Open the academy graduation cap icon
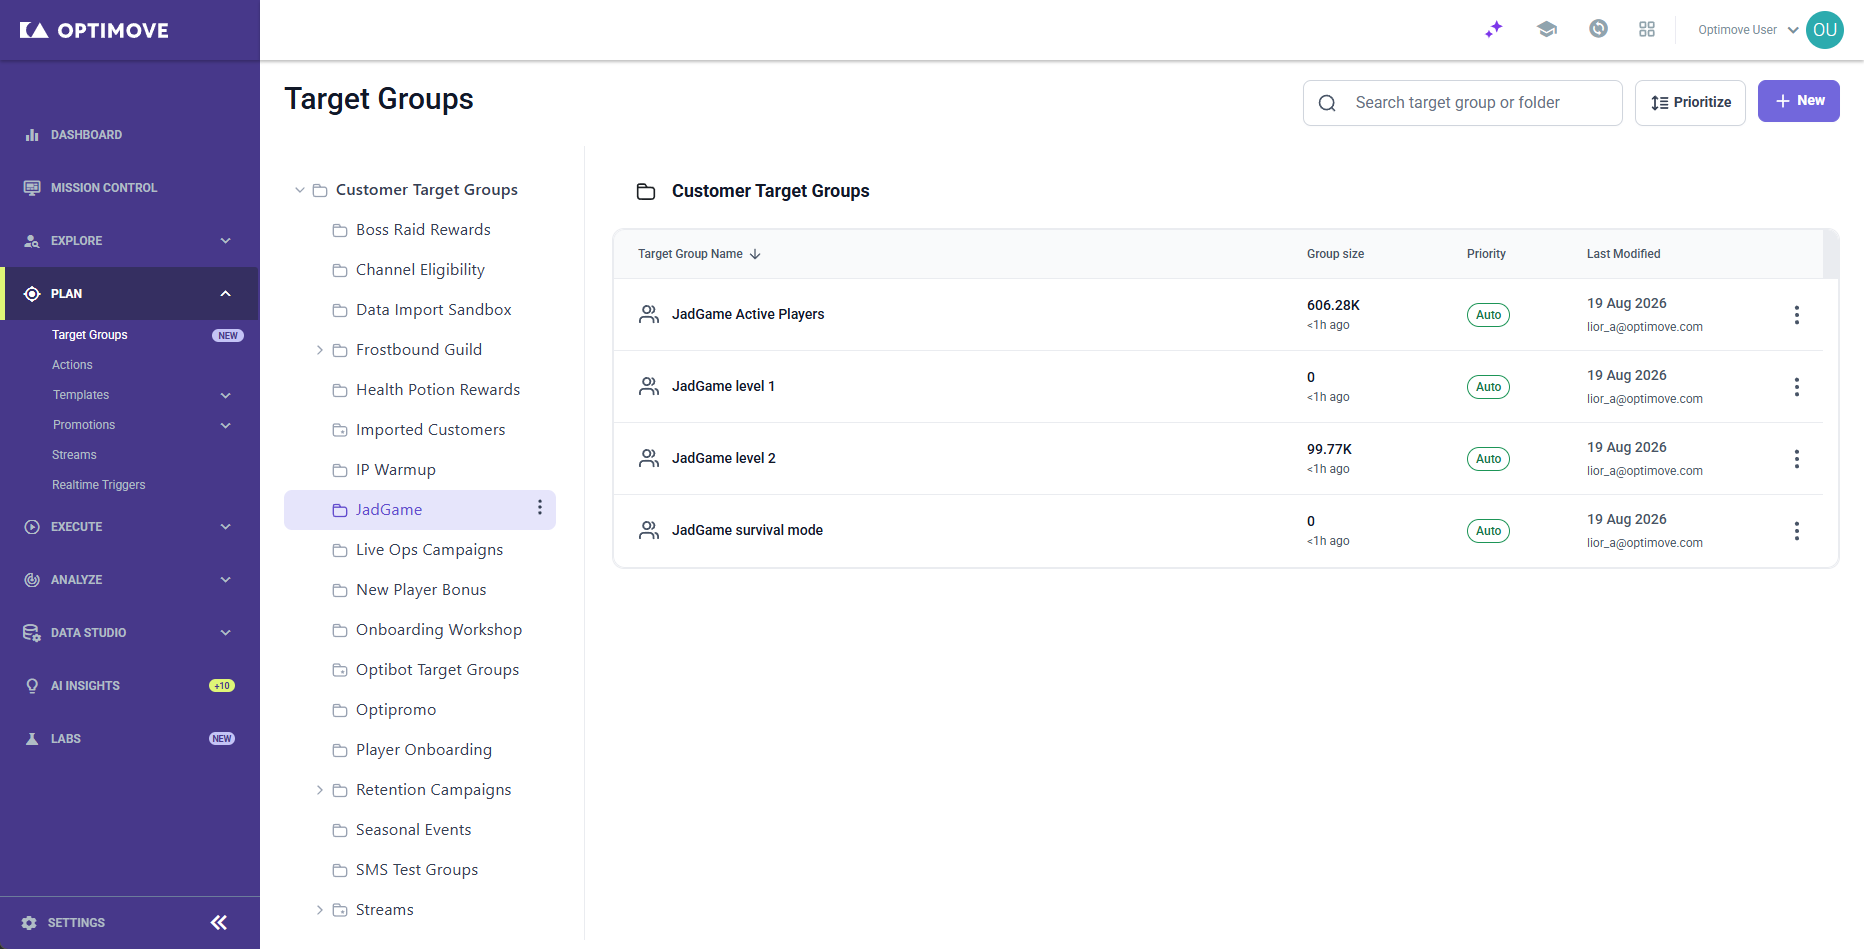Viewport: 1864px width, 949px height. 1547,29
